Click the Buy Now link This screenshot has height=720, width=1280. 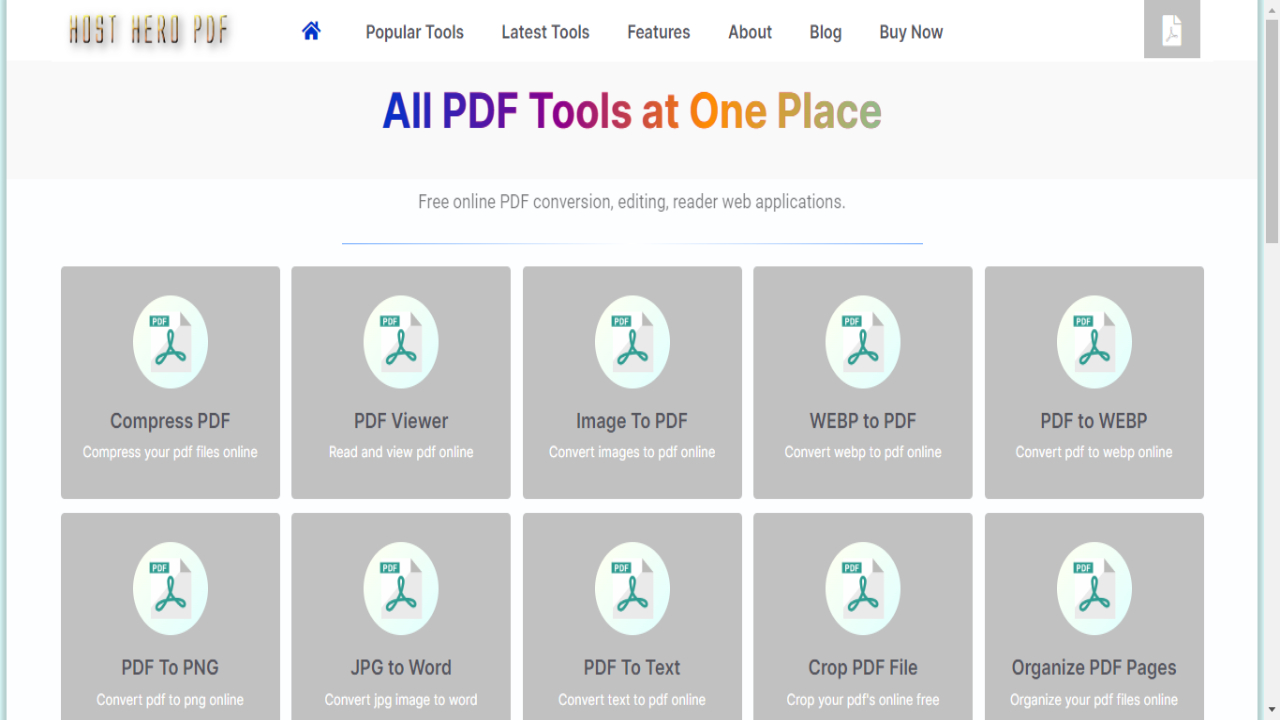[x=911, y=32]
